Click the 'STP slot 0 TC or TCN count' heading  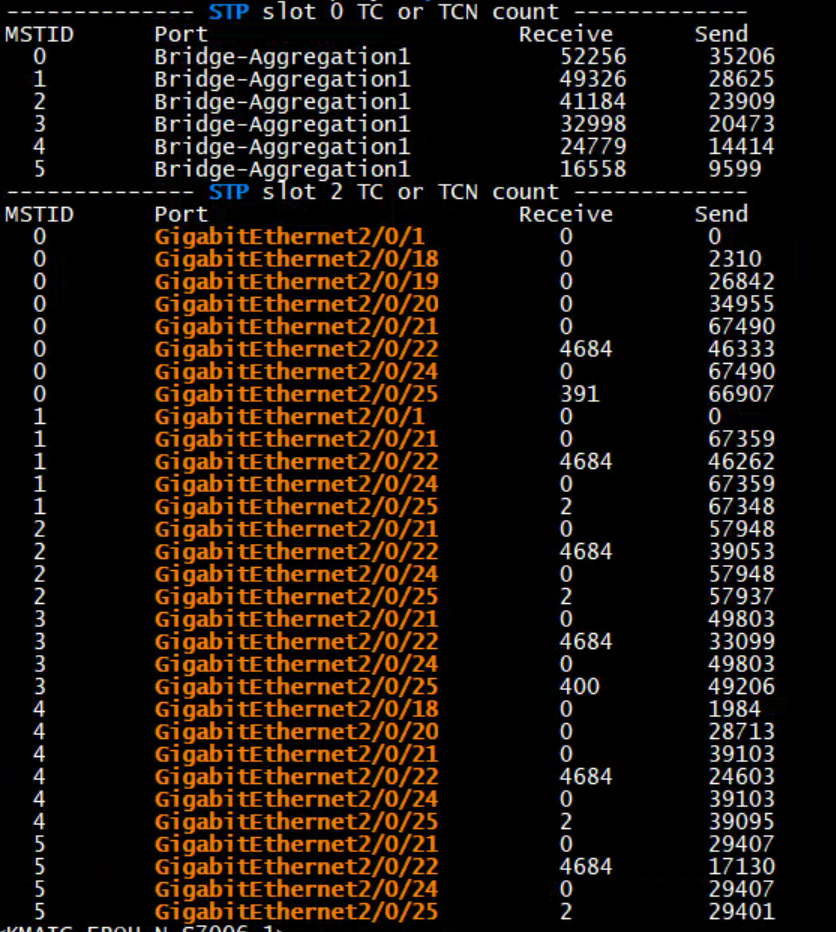point(384,12)
